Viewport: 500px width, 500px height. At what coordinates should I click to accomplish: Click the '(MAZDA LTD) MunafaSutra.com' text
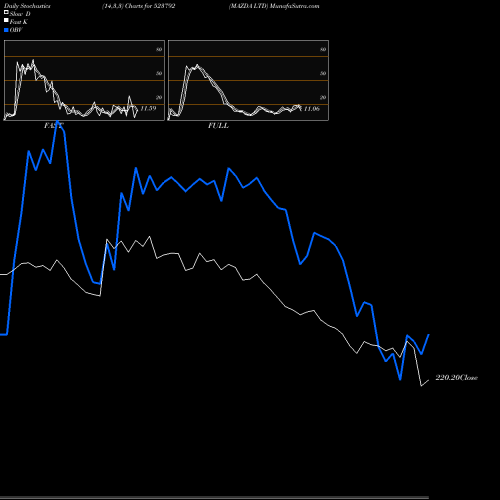point(274,6)
